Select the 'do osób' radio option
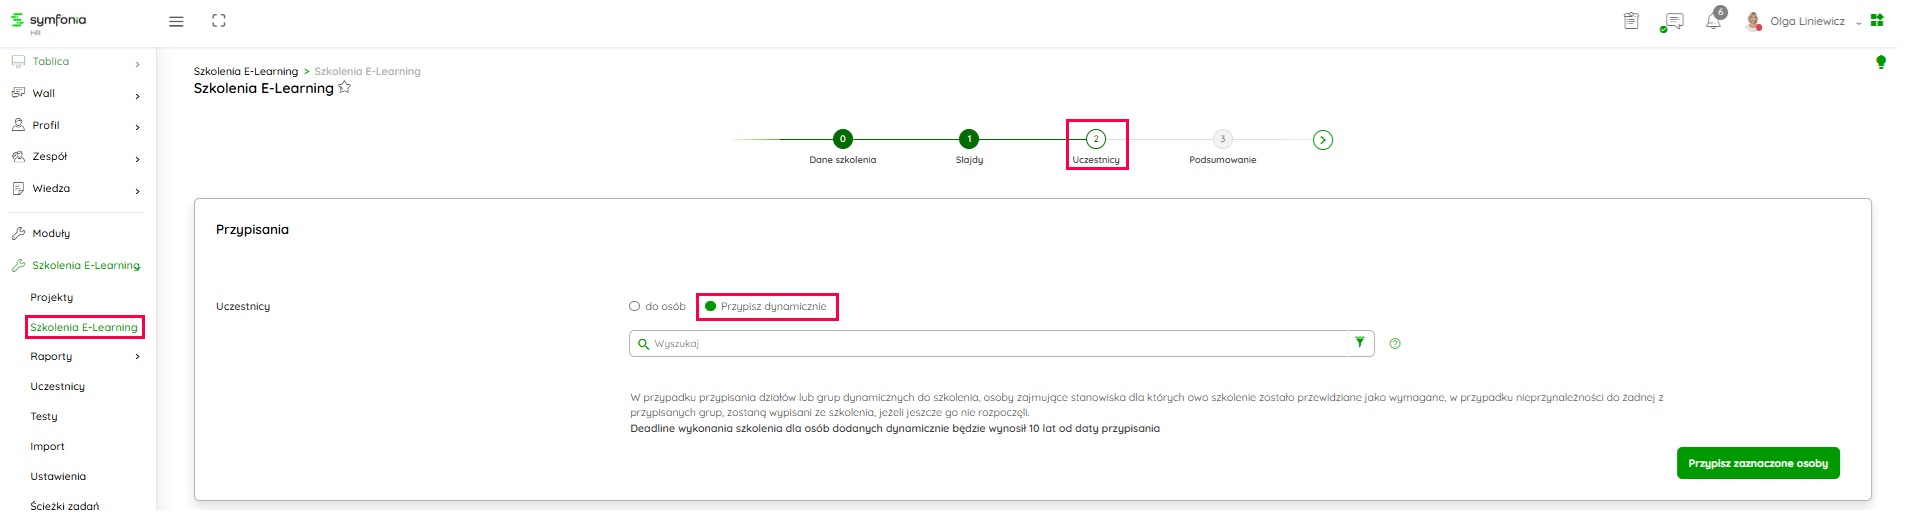The height and width of the screenshot is (525, 1906). point(634,307)
